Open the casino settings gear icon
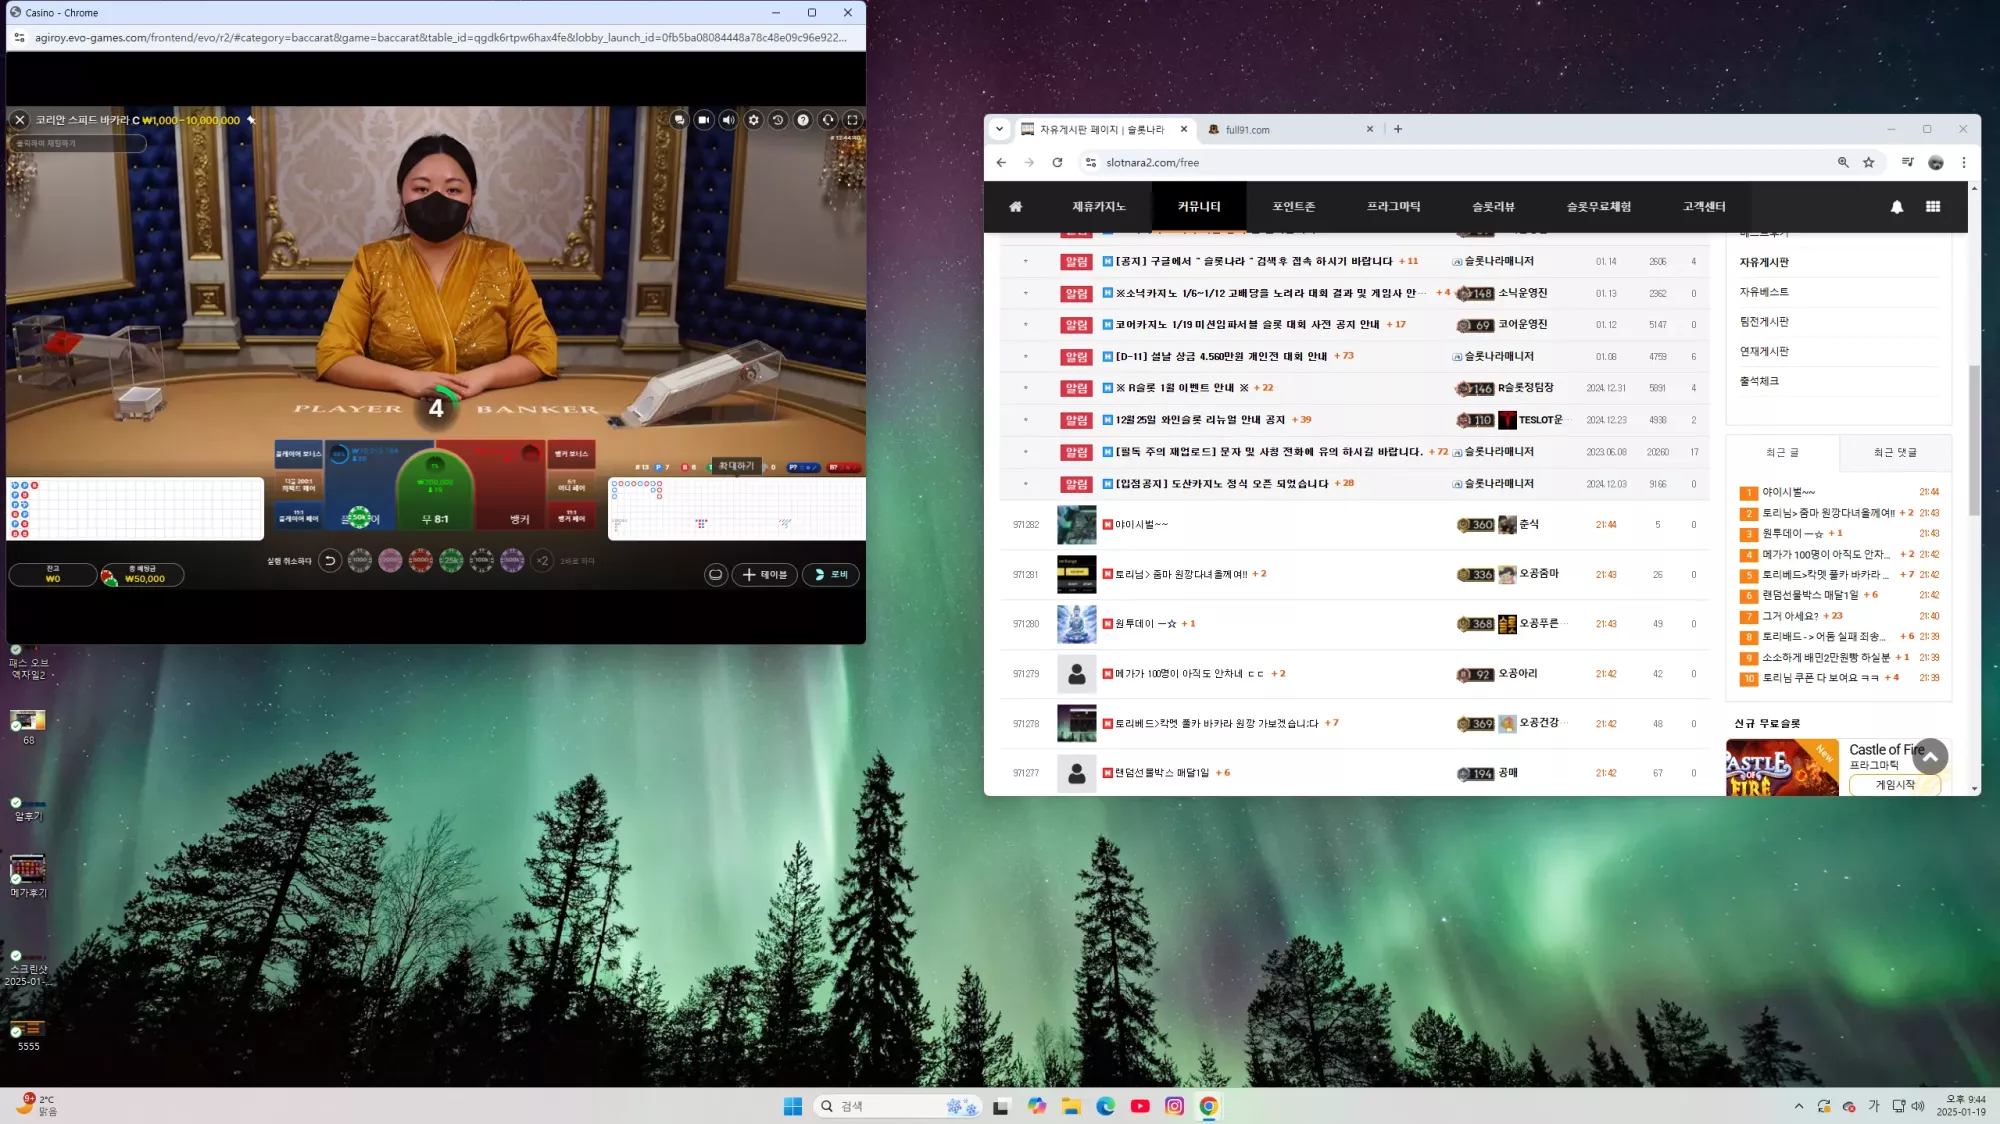The width and height of the screenshot is (2000, 1124). (754, 120)
